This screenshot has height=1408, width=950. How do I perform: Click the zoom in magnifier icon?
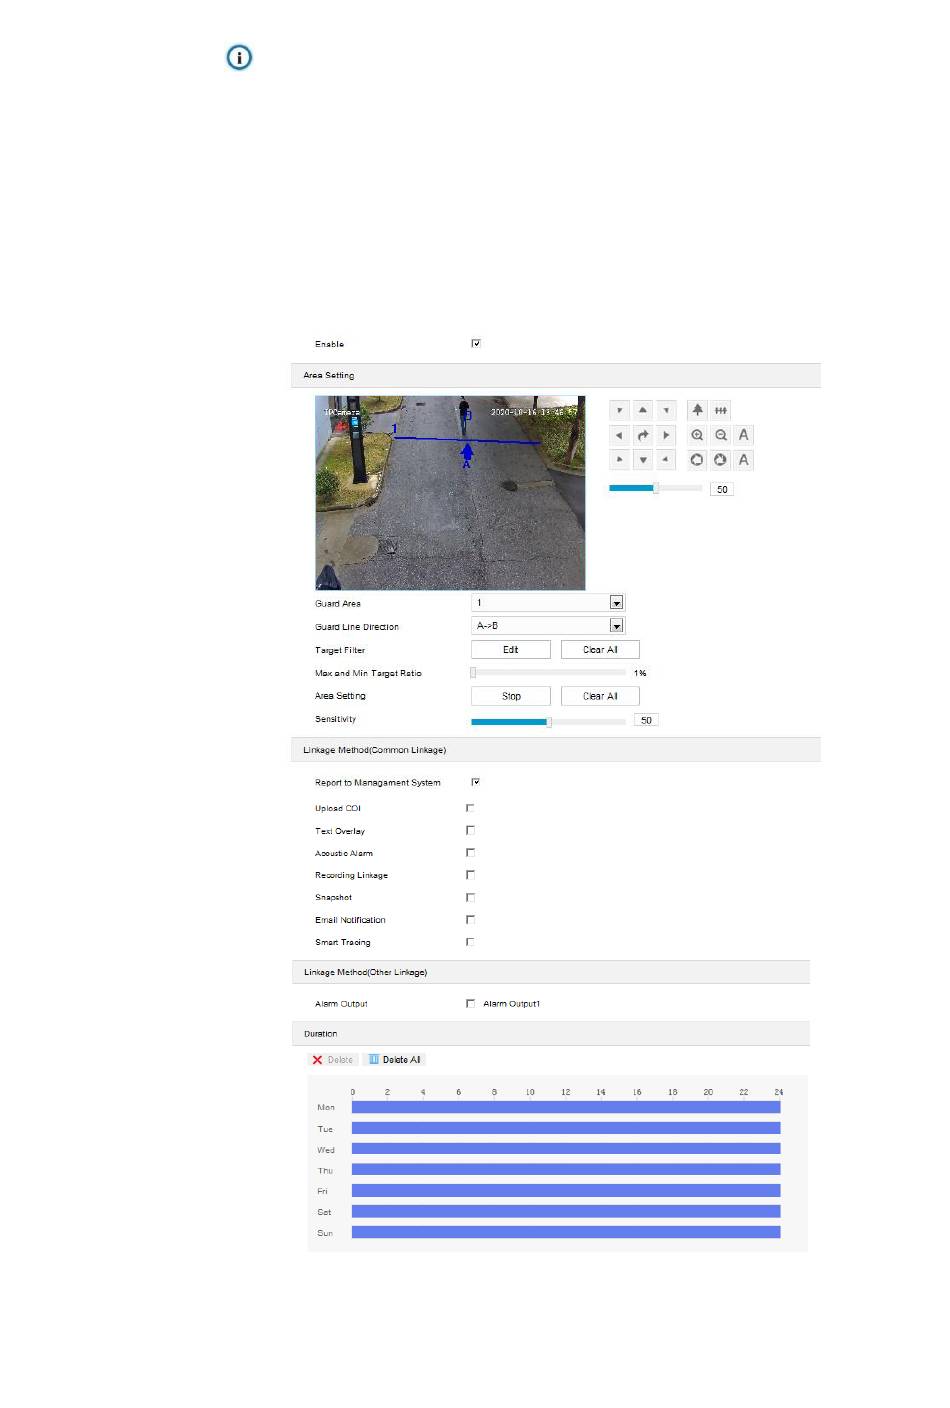tap(697, 435)
